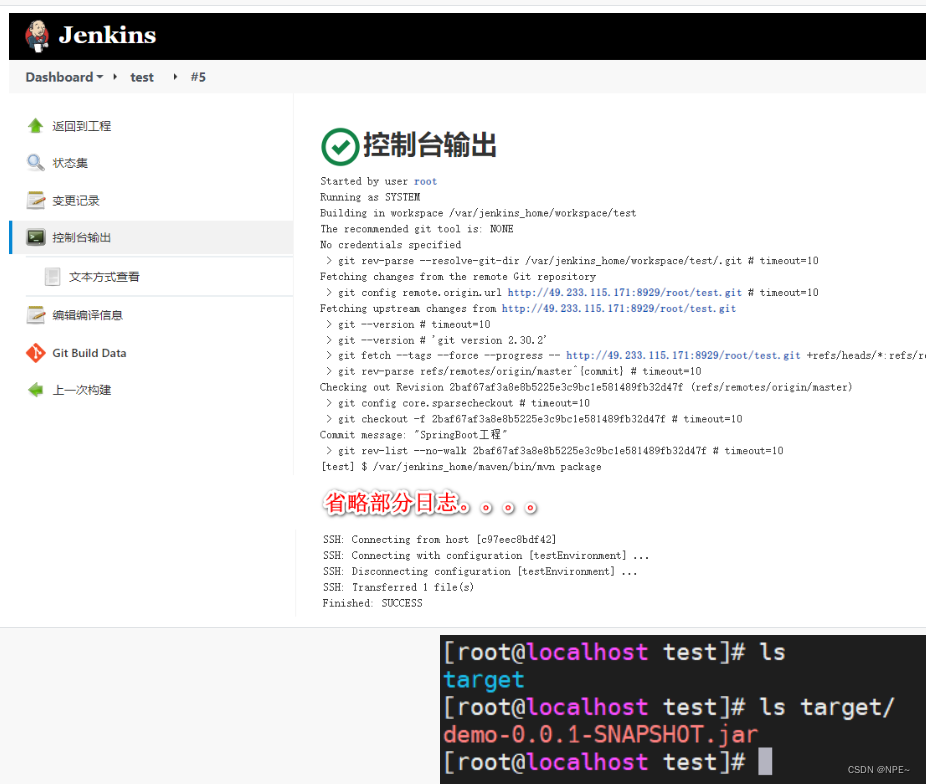926x784 pixels.
Task: Click the magnifier icon for 状态集
Action: (35, 162)
